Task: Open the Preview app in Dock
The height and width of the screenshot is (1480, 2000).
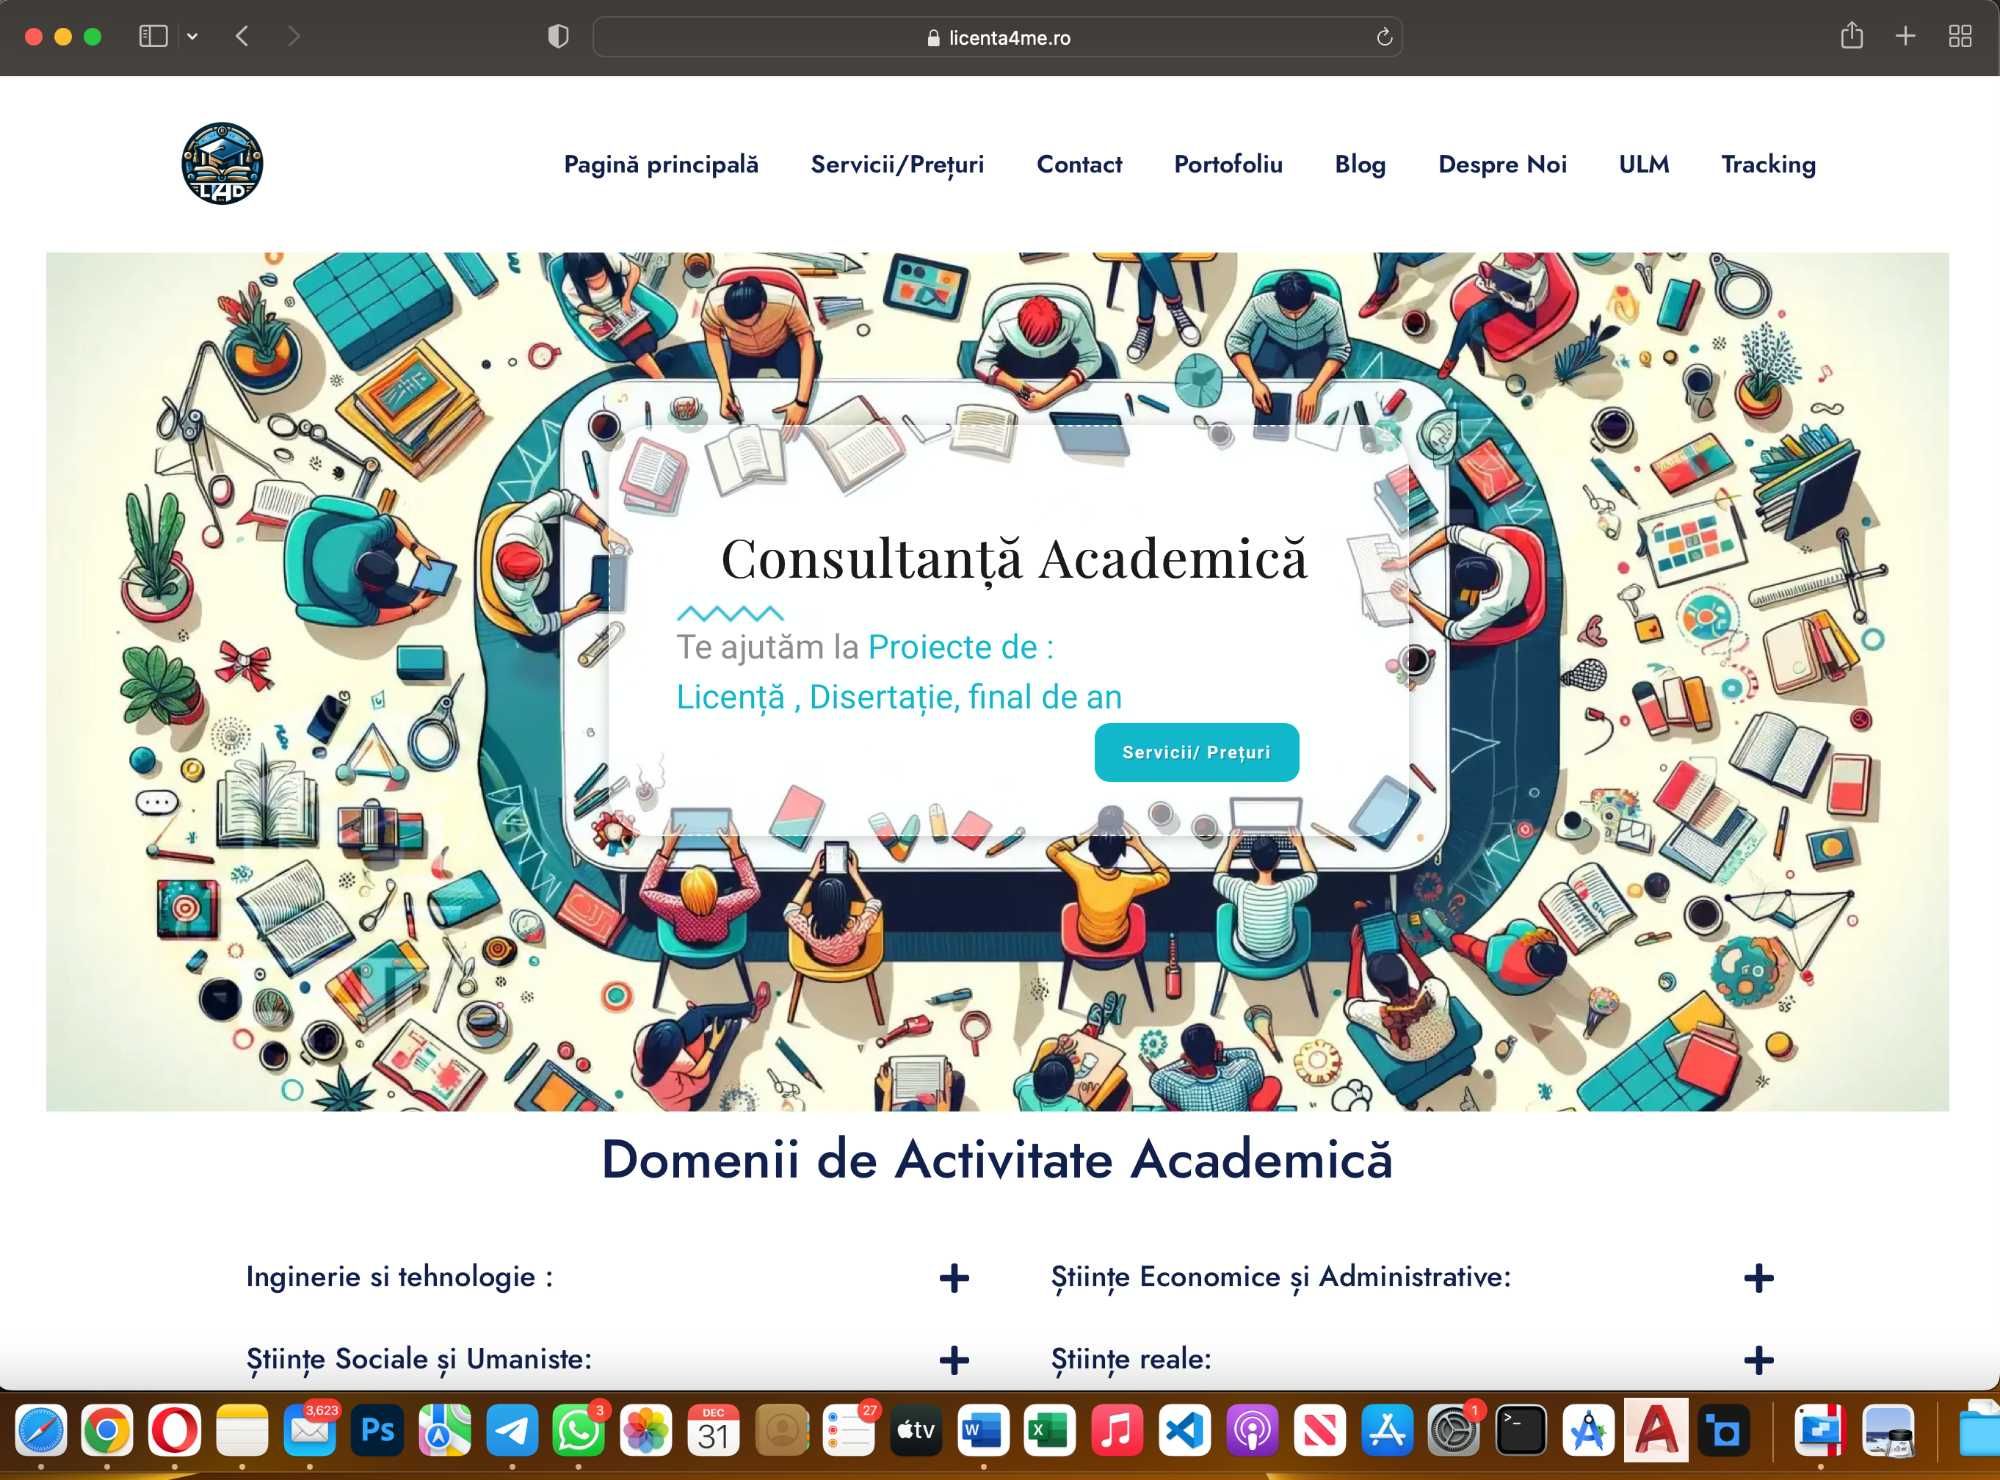Action: pos(1888,1431)
